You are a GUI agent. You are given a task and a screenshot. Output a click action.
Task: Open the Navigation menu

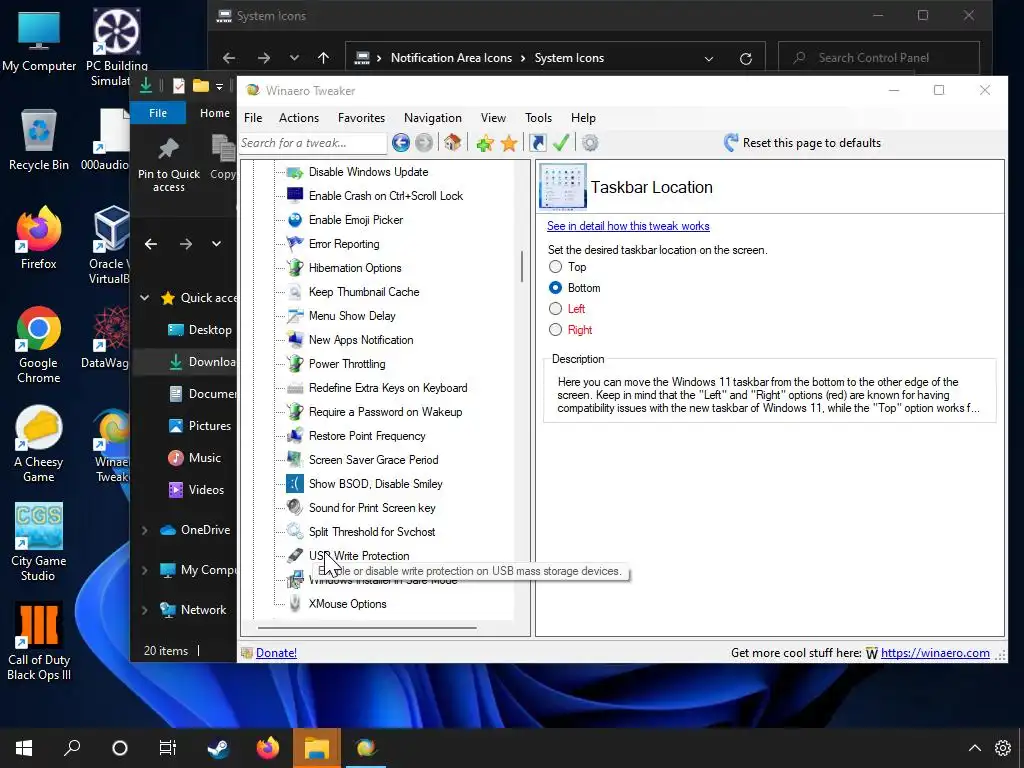pos(432,118)
